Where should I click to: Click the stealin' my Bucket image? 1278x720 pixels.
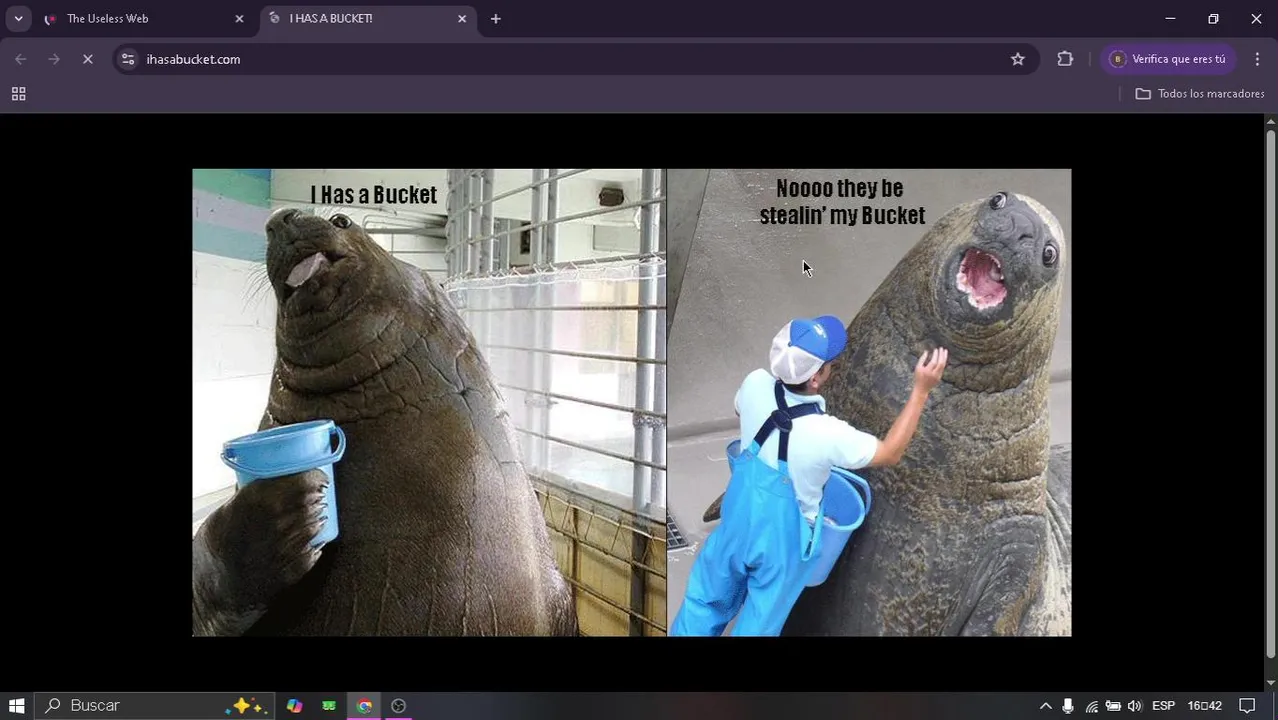[869, 402]
